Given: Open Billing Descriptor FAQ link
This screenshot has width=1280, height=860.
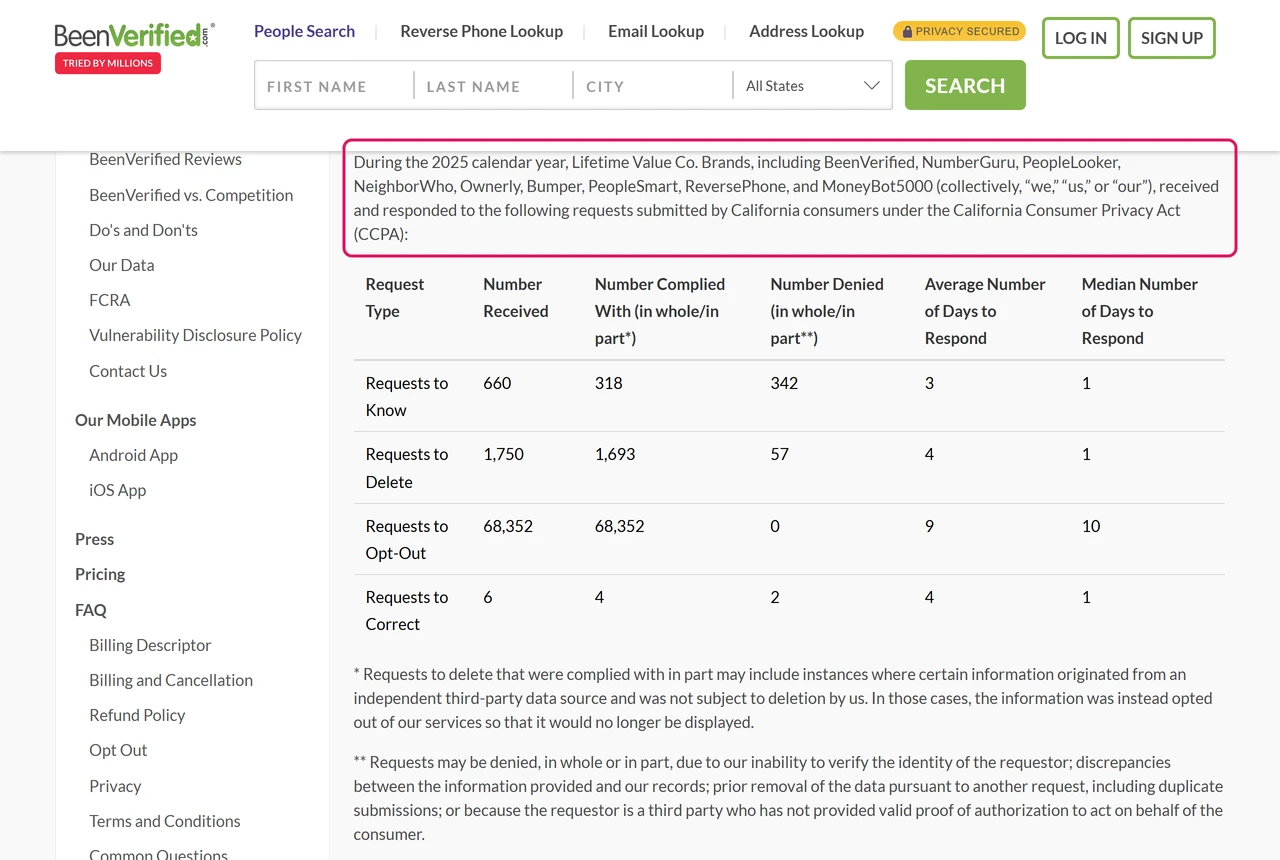Looking at the screenshot, I should [150, 645].
